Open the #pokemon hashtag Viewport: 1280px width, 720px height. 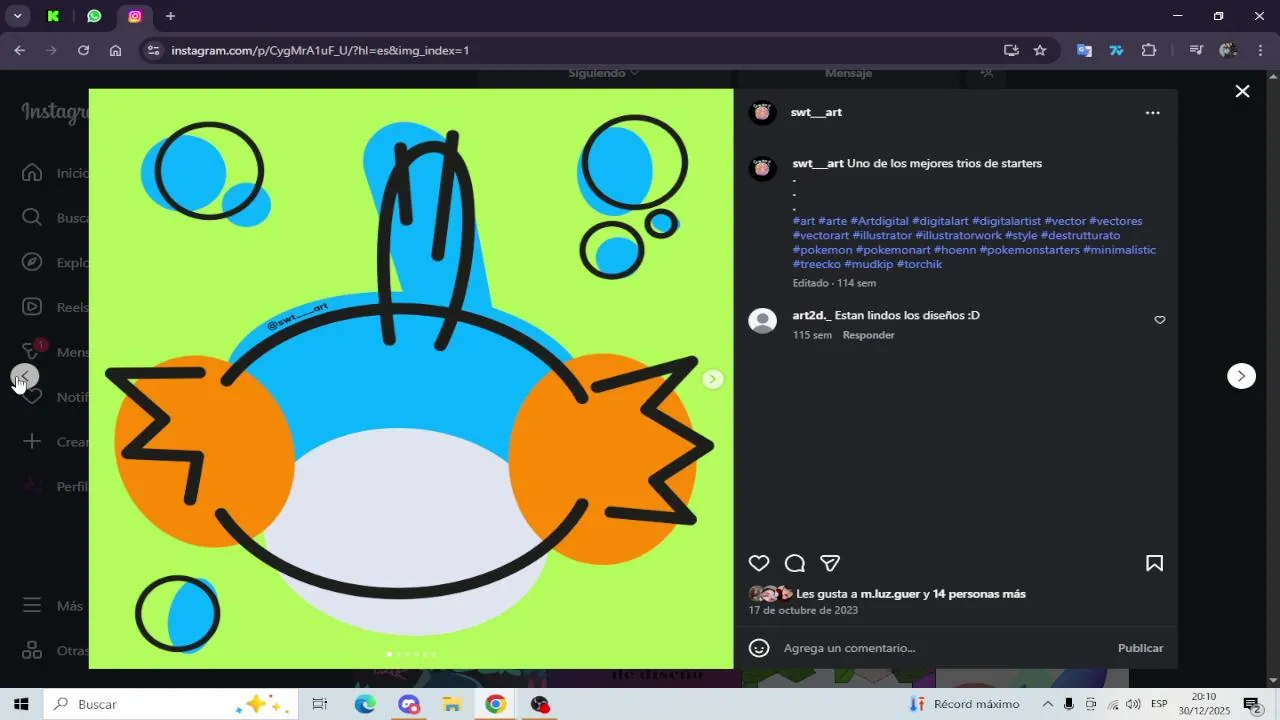coord(823,250)
